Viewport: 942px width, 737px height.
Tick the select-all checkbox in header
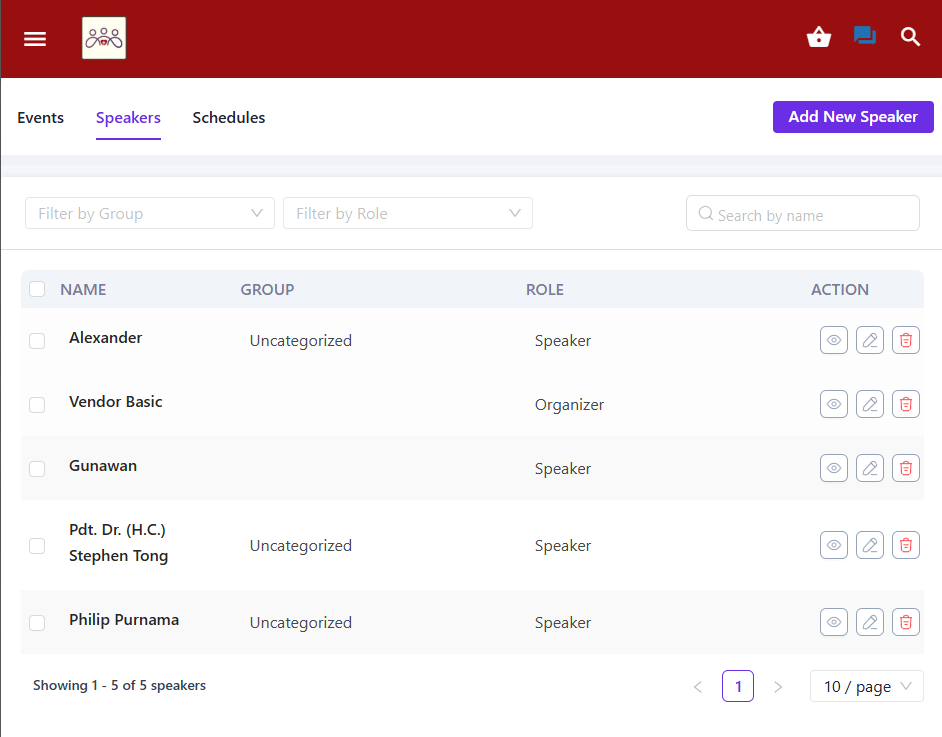(37, 289)
